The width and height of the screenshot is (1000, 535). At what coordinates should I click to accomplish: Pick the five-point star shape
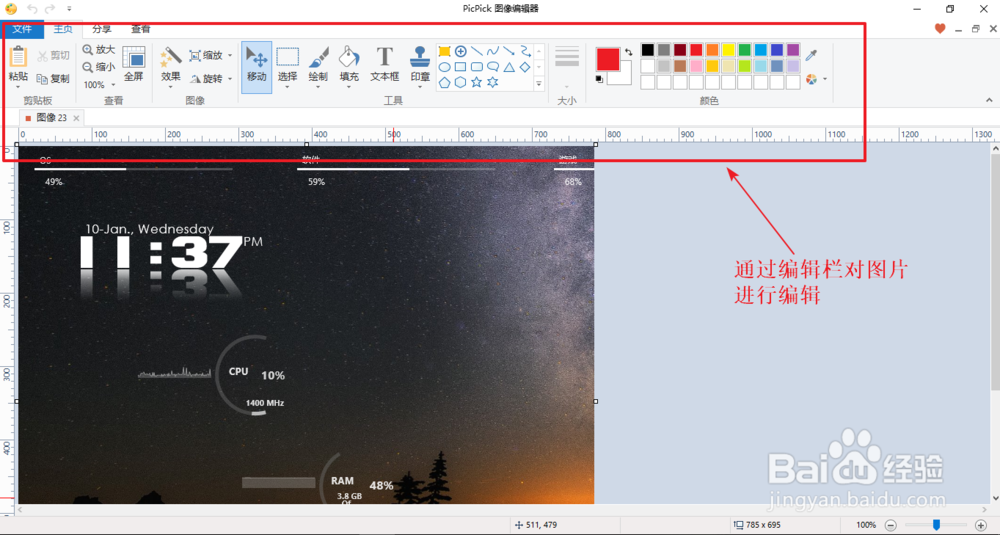pos(476,82)
